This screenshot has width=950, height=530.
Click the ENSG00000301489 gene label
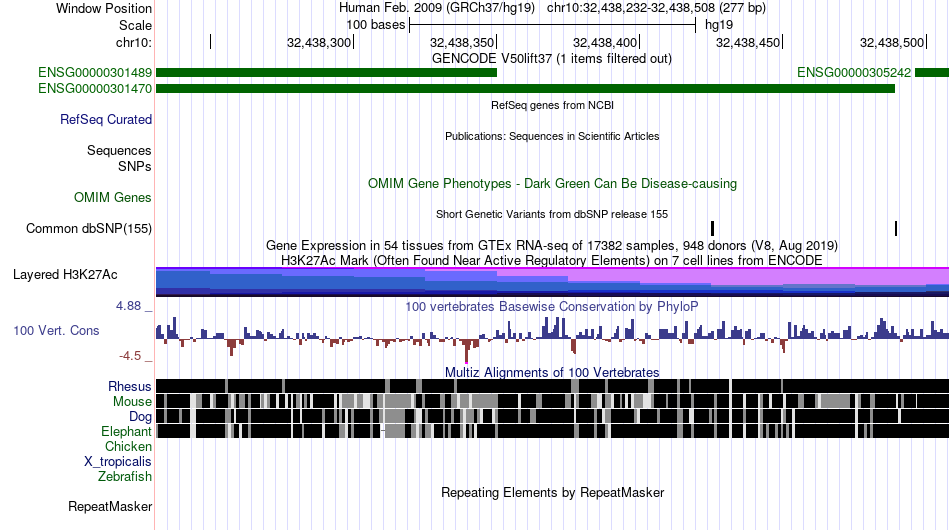pos(95,73)
